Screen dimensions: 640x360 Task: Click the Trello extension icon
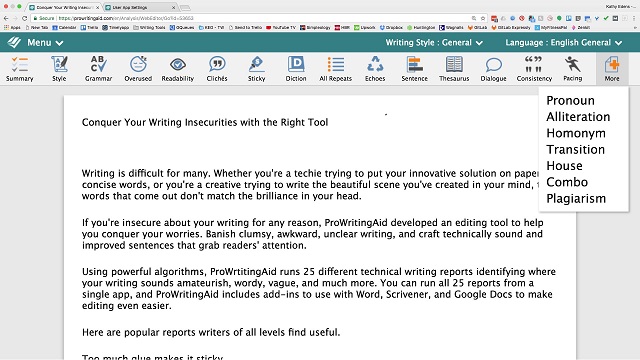[569, 18]
